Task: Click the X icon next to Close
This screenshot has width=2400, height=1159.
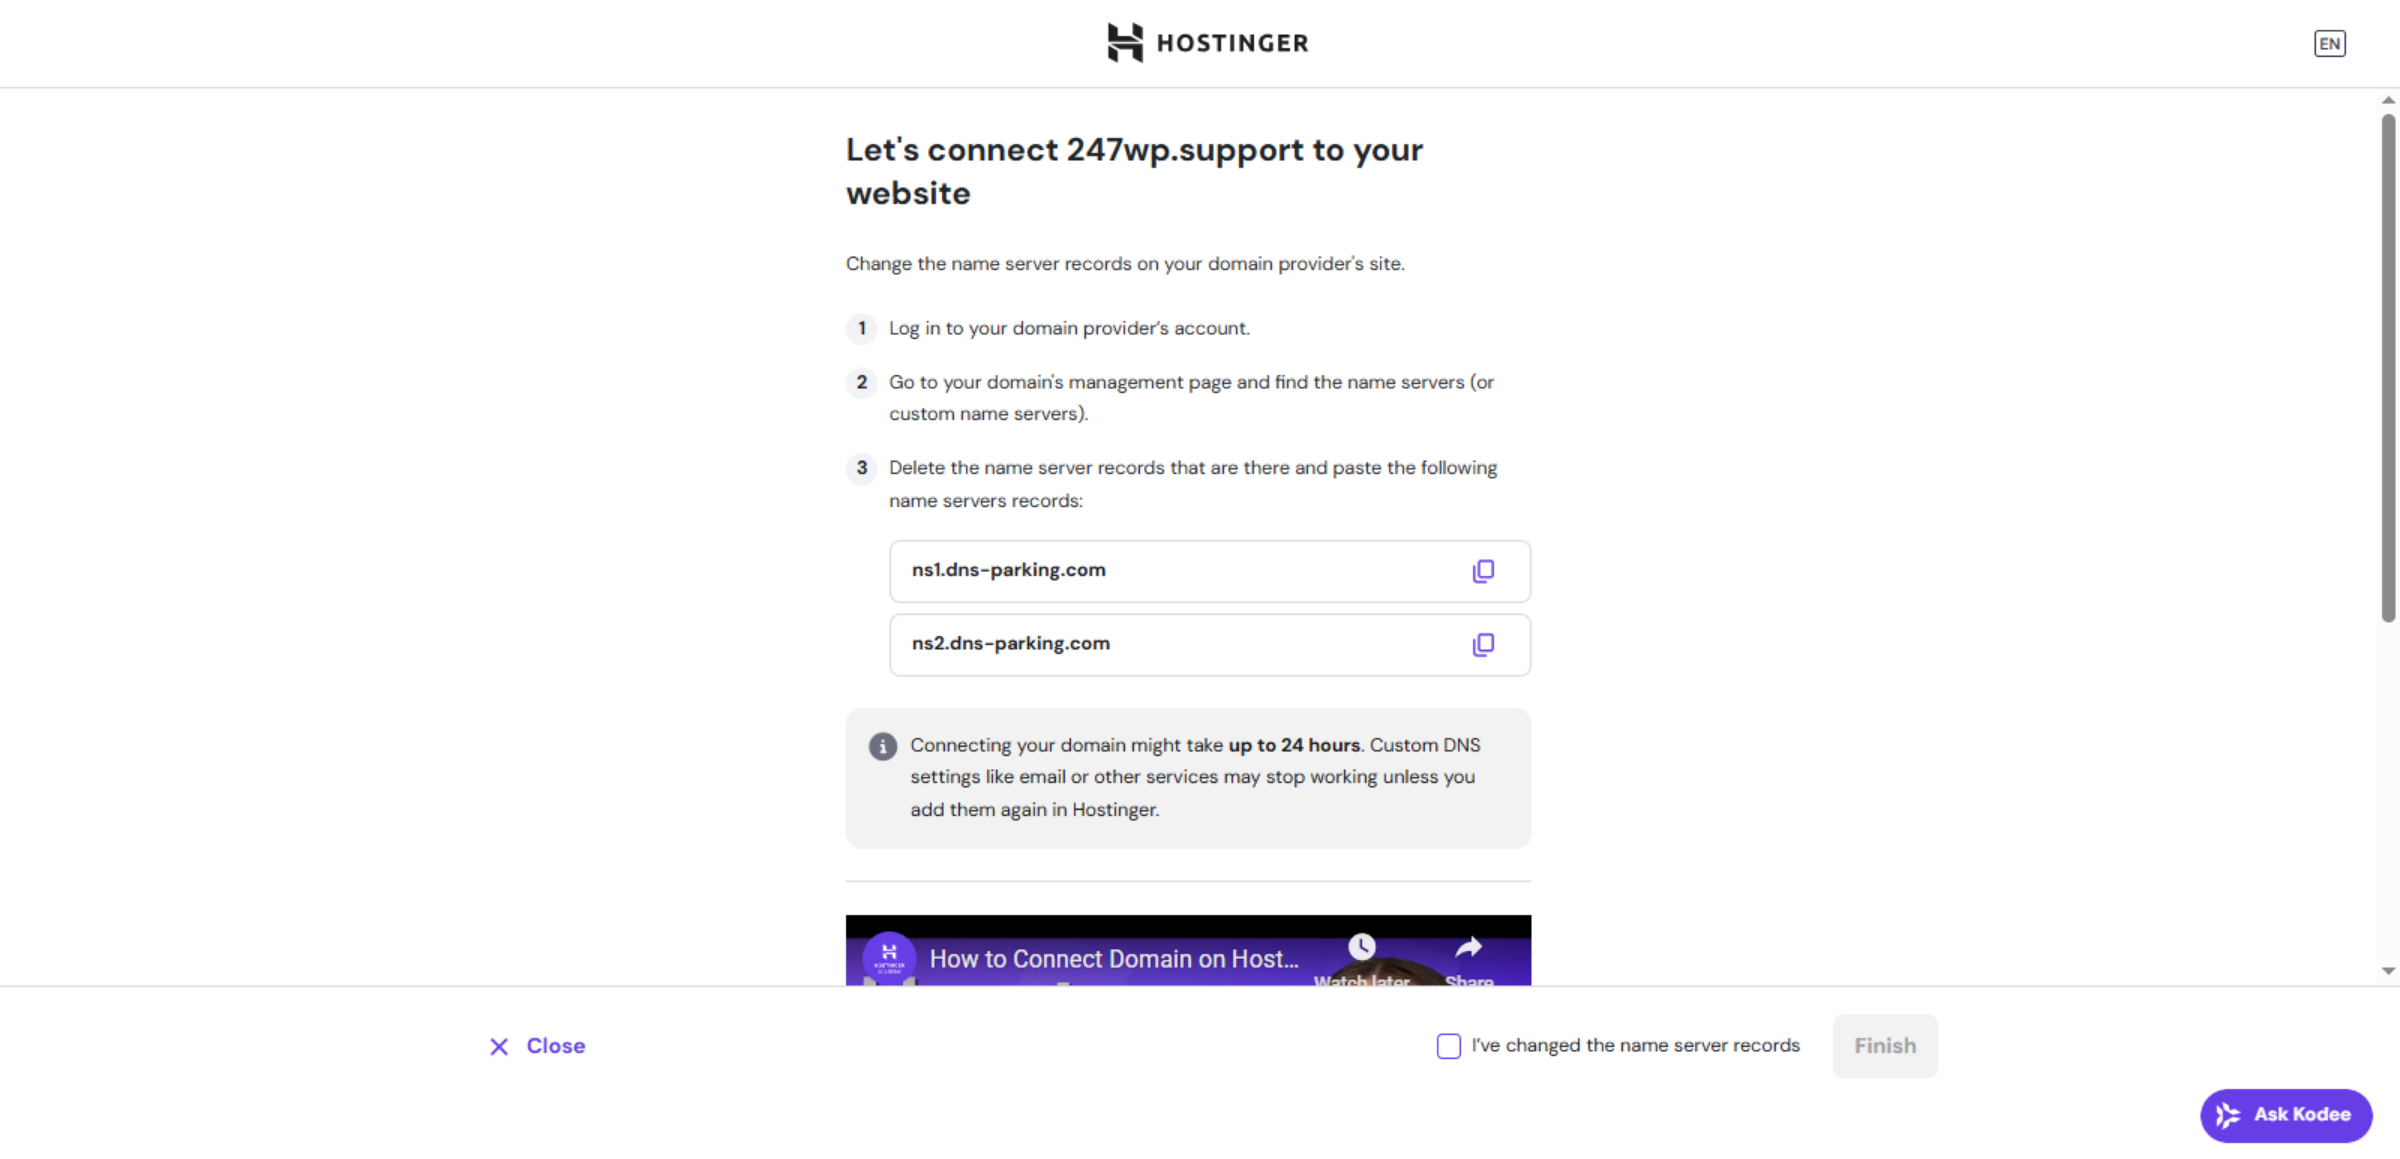Action: point(500,1046)
